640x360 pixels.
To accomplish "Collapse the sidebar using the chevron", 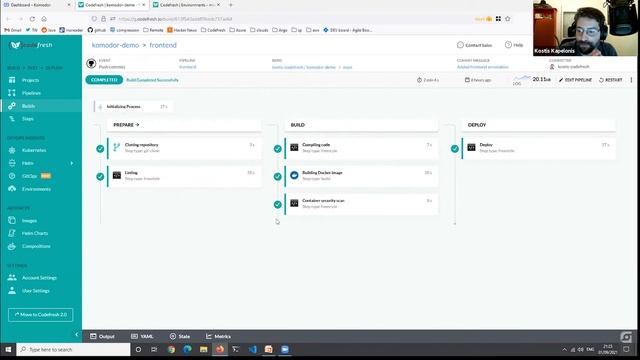I will (x=77, y=334).
